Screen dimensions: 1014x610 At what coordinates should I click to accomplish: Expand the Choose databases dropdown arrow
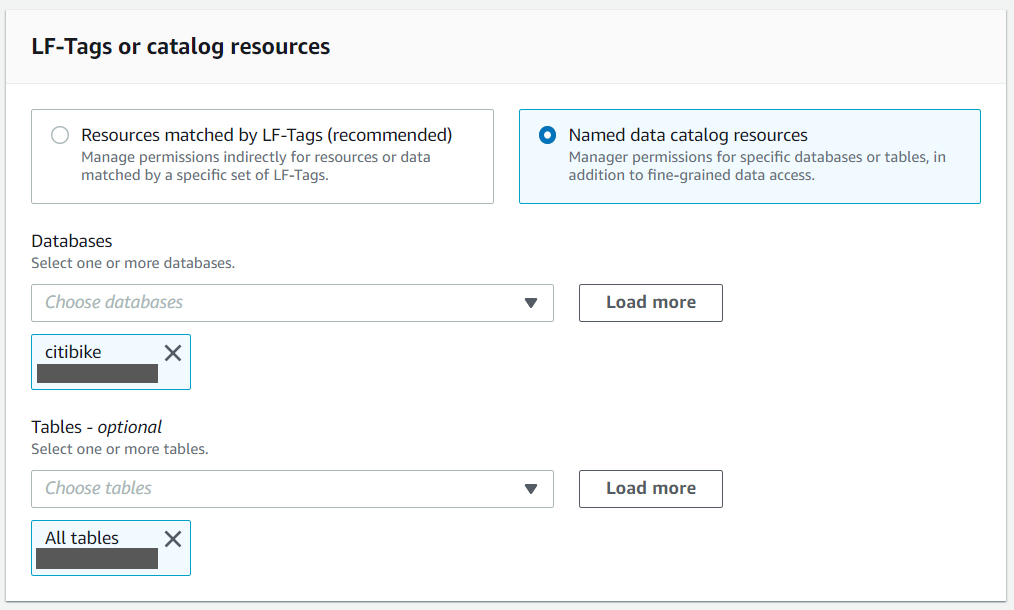pyautogui.click(x=532, y=303)
